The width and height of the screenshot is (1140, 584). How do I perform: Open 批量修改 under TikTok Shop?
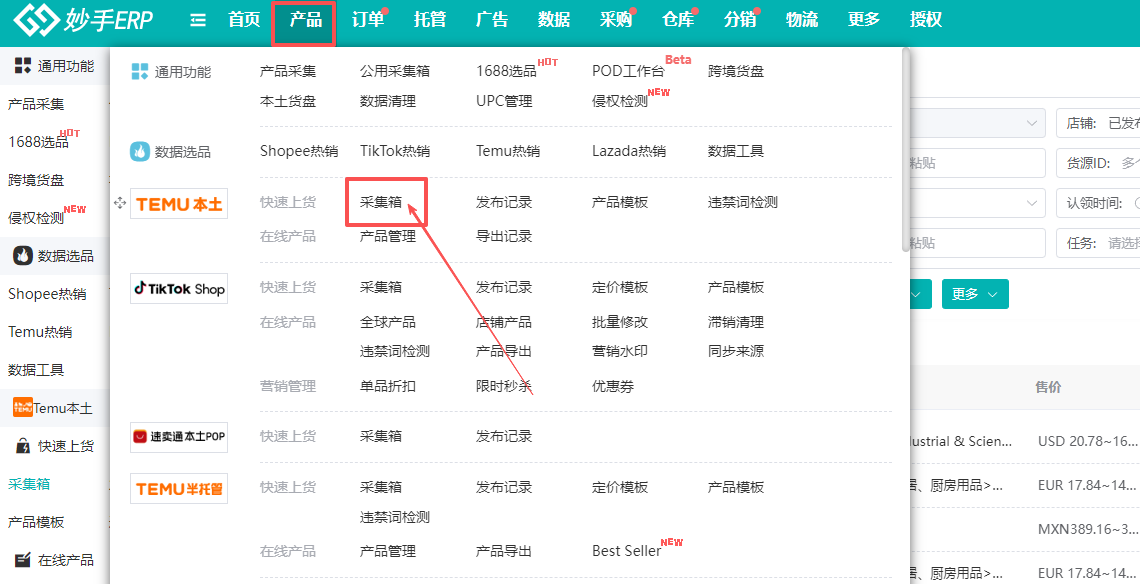[x=620, y=322]
